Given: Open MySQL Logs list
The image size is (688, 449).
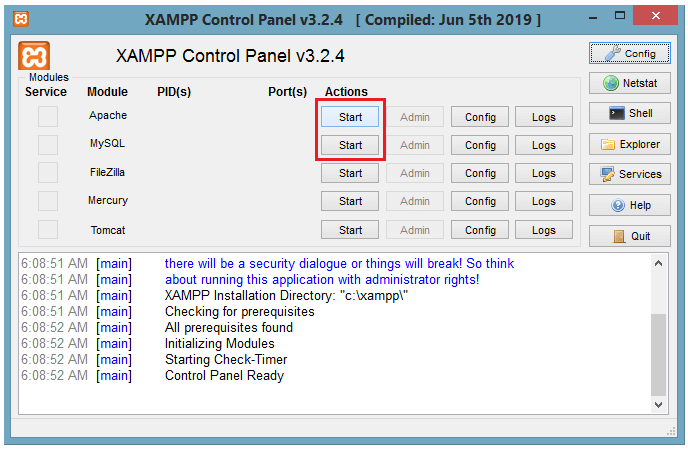Looking at the screenshot, I should point(544,145).
